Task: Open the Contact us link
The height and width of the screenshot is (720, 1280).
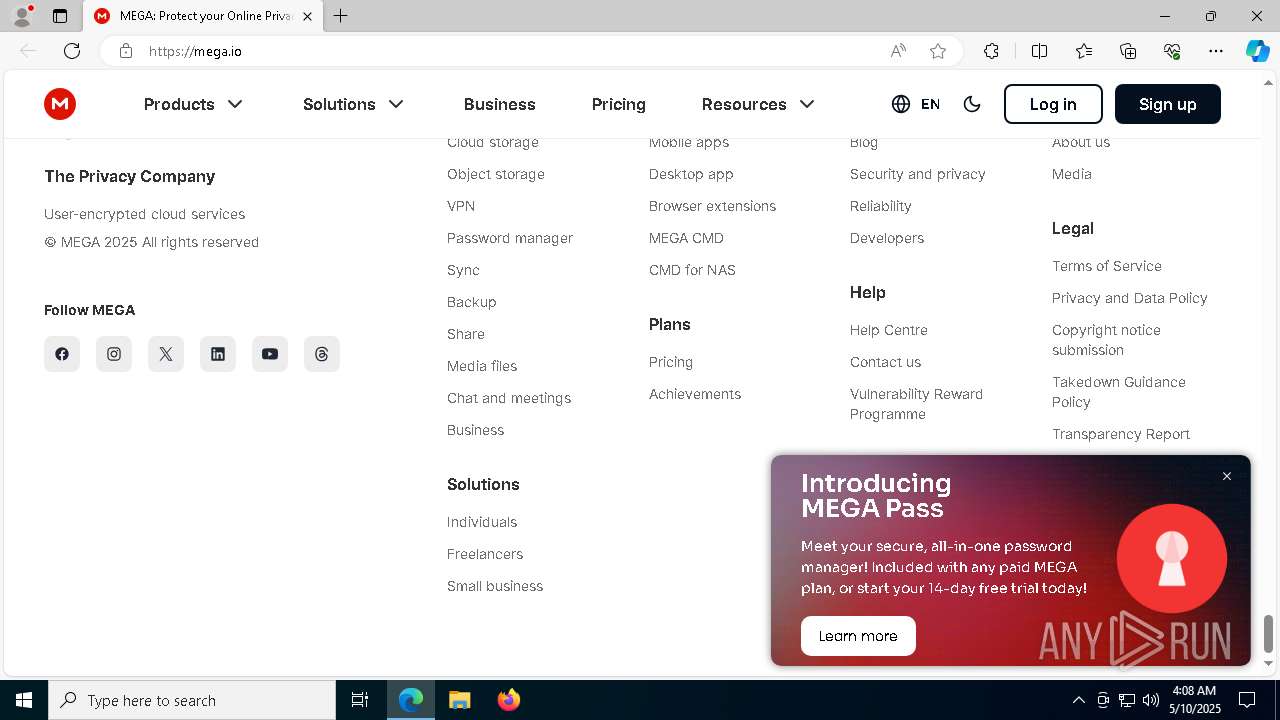Action: point(886,362)
